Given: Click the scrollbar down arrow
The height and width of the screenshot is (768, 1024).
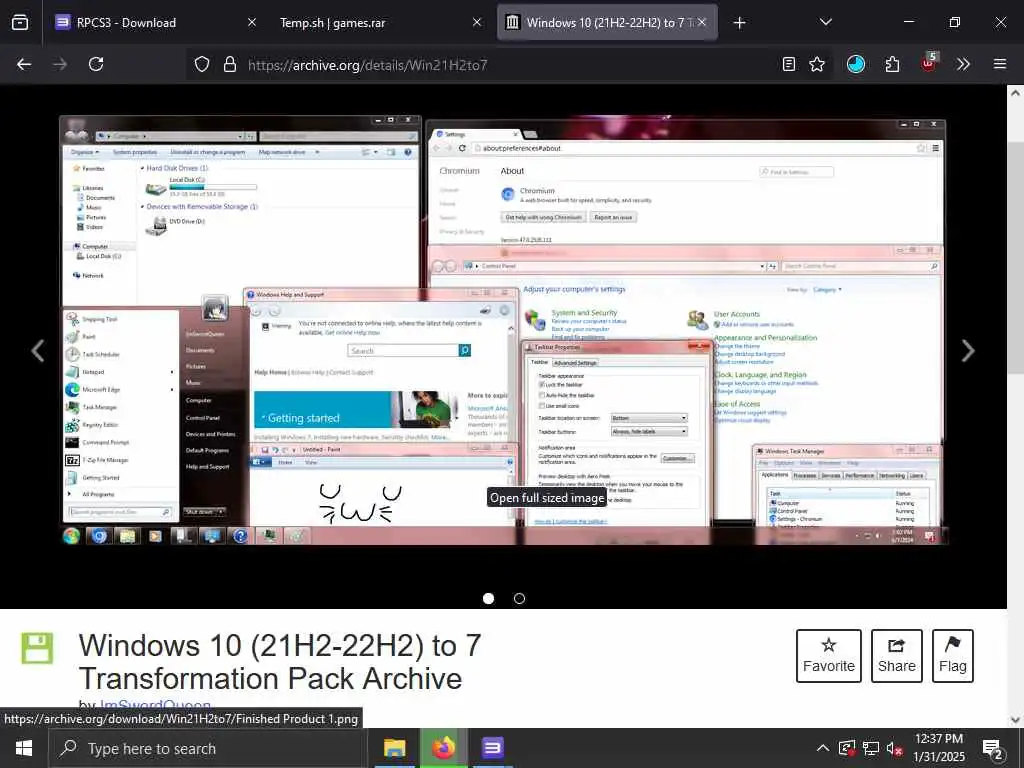Looking at the screenshot, I should point(1015,720).
